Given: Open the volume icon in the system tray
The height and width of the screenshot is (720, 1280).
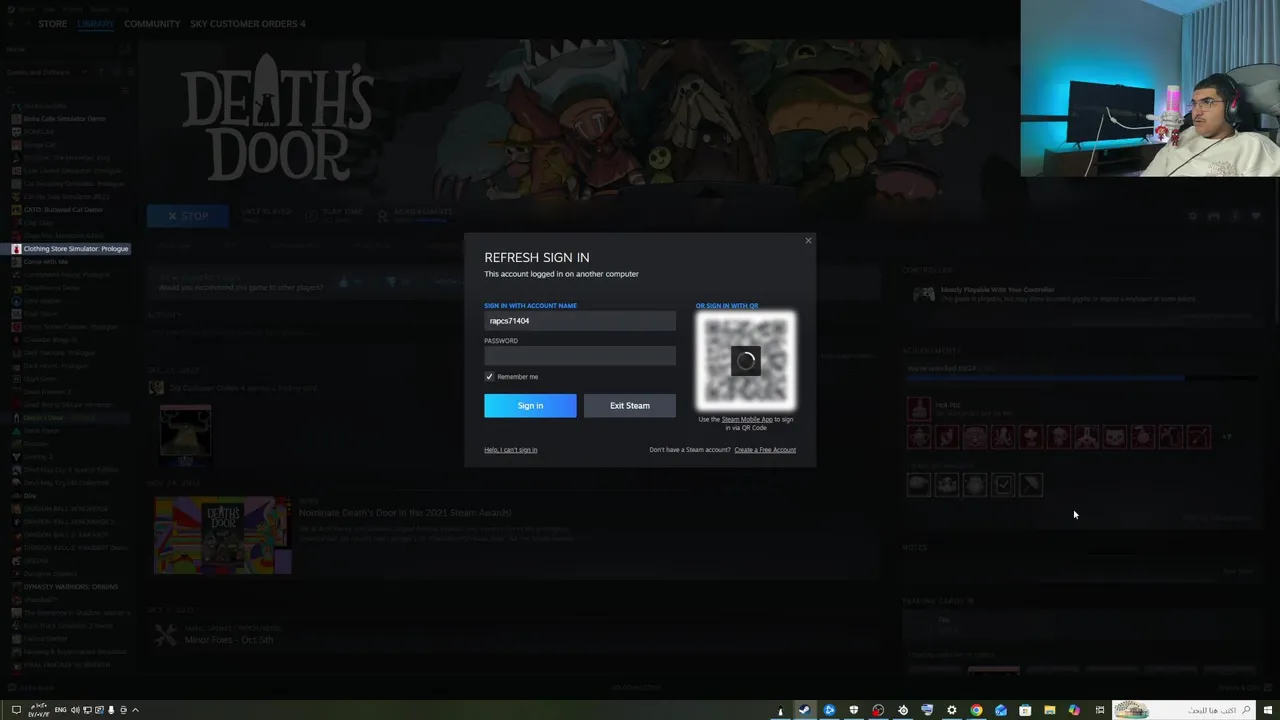Looking at the screenshot, I should point(76,710).
